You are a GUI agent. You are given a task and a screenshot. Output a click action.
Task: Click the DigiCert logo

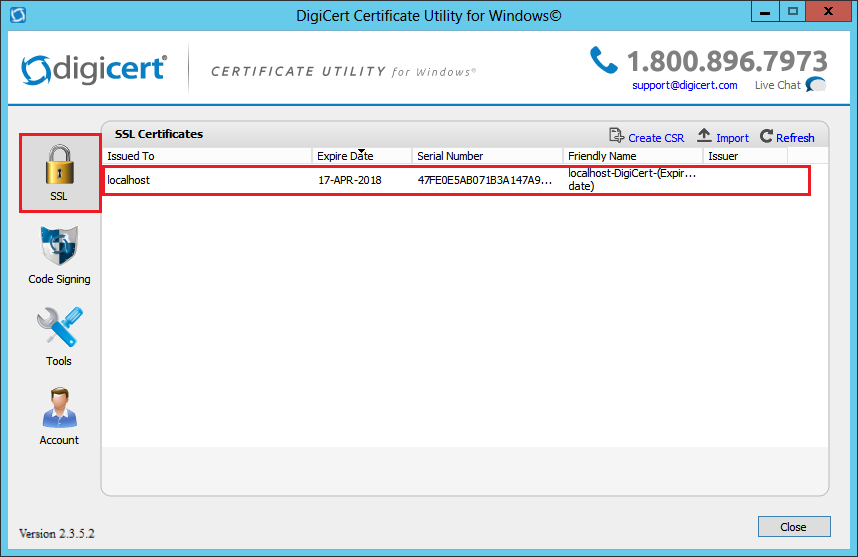pyautogui.click(x=94, y=70)
